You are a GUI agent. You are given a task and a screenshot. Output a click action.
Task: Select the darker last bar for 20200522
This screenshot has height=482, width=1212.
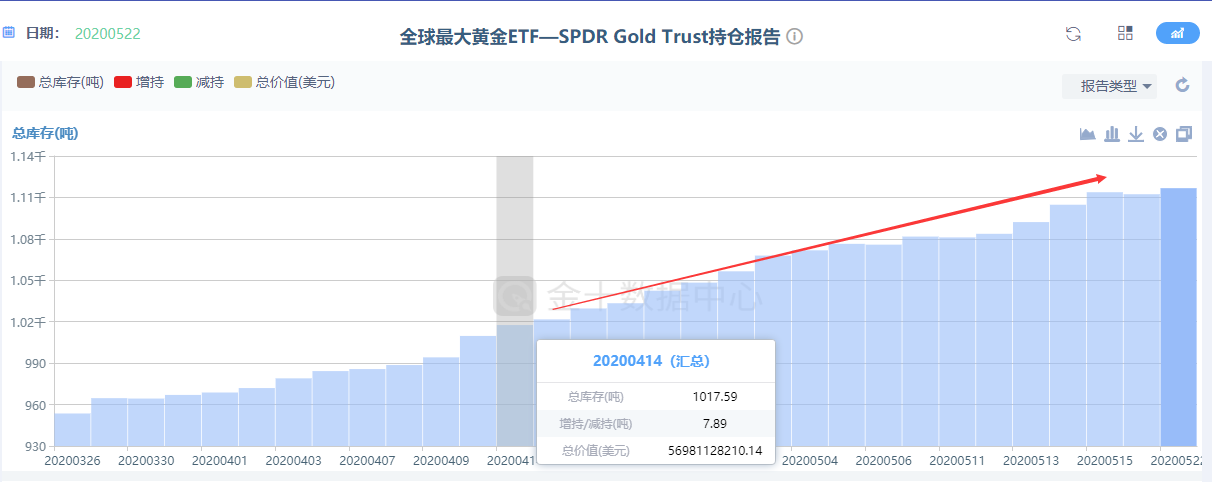coord(1178,317)
